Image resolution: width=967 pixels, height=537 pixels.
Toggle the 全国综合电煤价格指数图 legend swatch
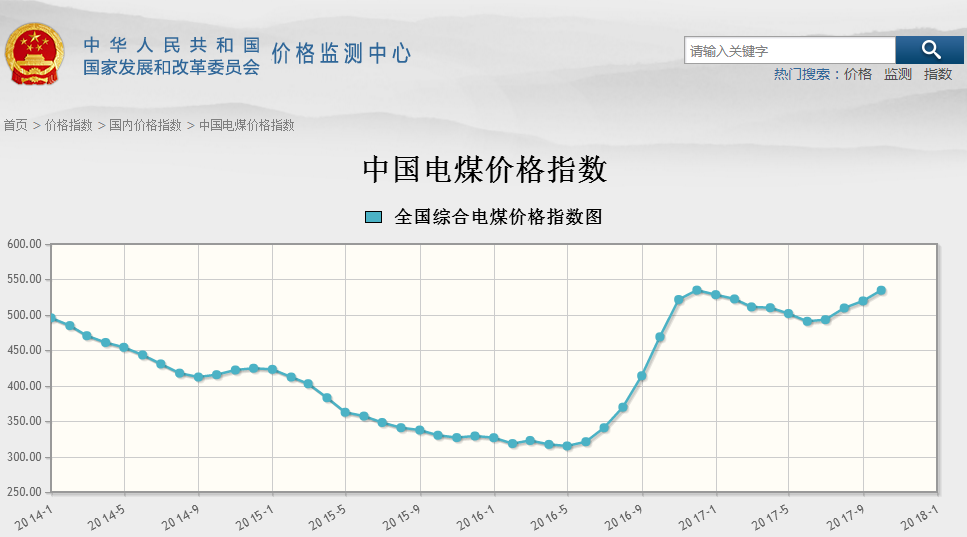coord(374,217)
